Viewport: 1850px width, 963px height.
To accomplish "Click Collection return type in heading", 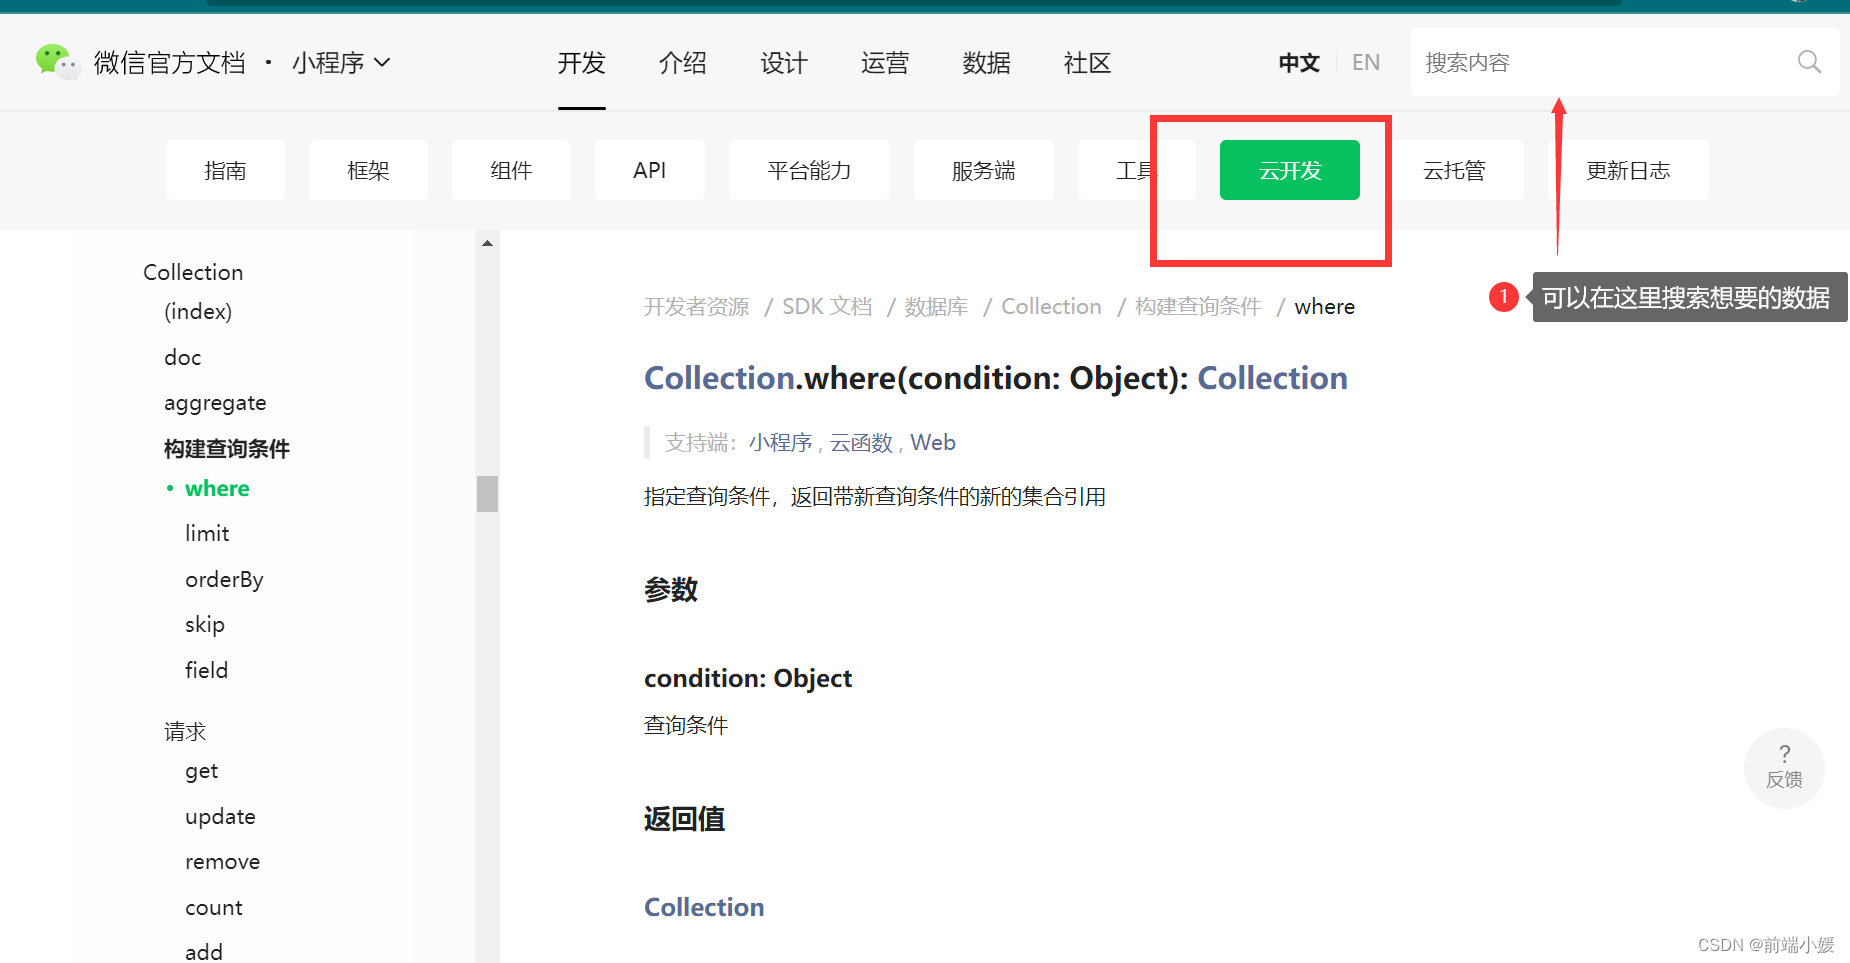I will 1272,378.
